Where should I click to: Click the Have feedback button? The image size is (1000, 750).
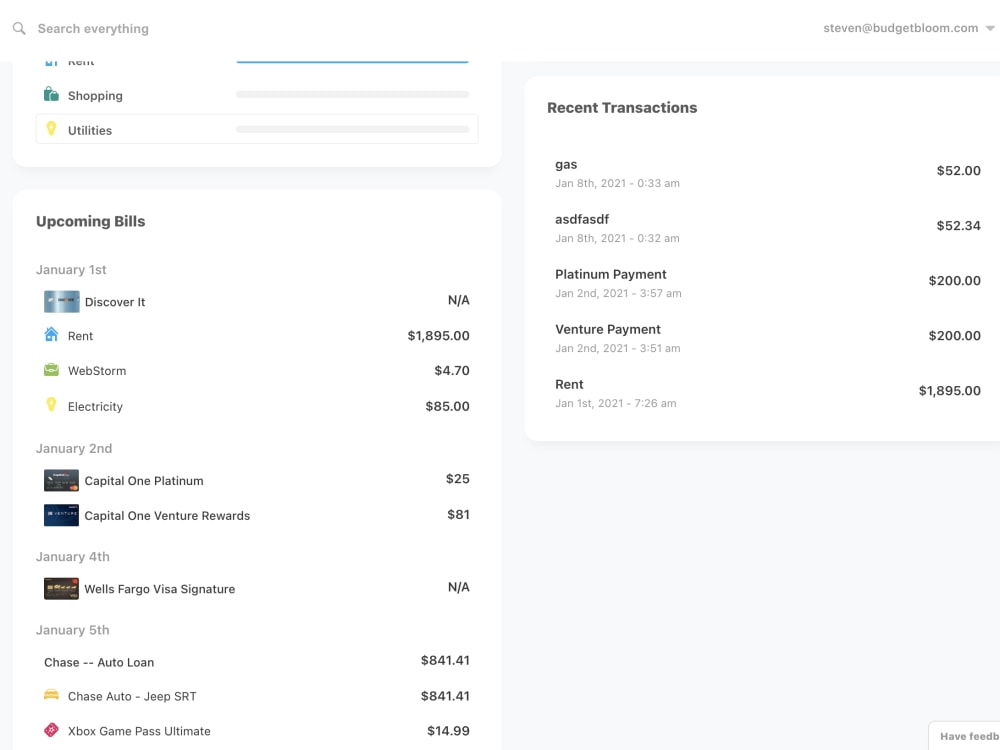click(968, 735)
